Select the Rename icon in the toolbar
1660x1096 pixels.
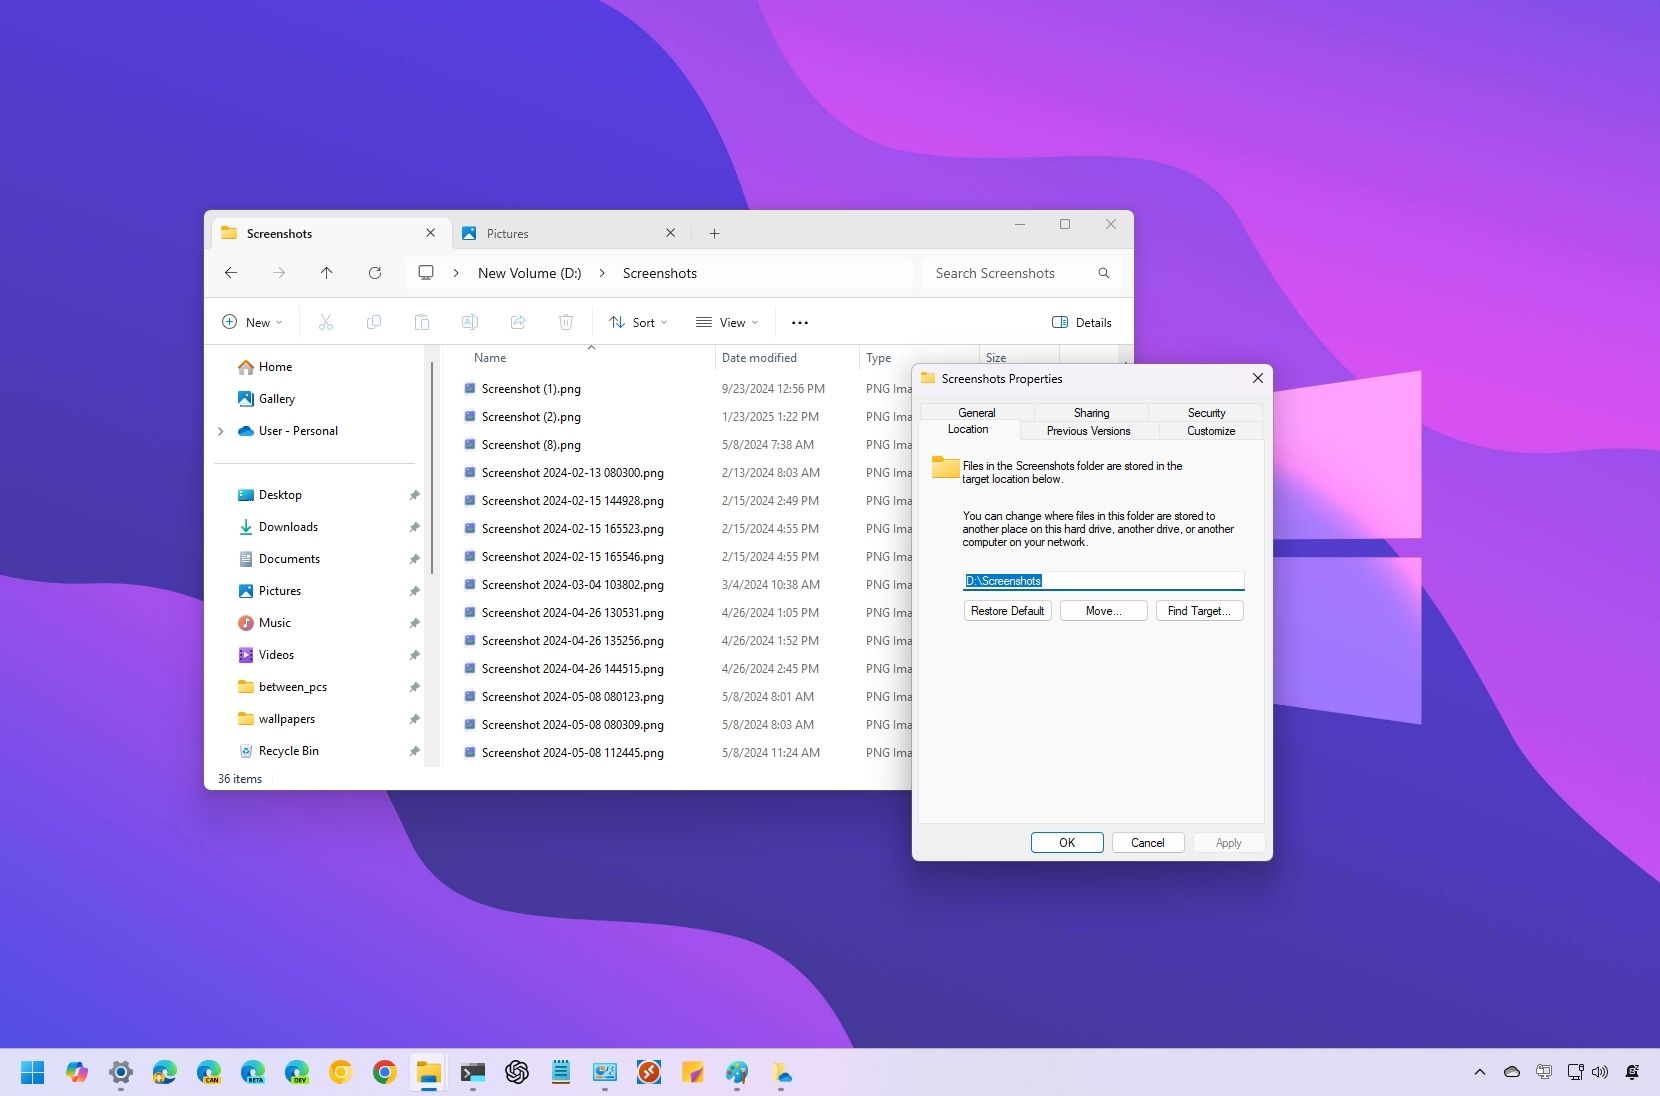click(470, 322)
